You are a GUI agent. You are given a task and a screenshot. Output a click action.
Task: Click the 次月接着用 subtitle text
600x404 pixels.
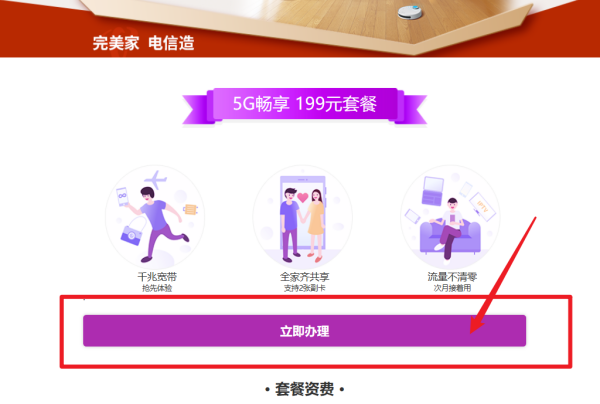452,288
